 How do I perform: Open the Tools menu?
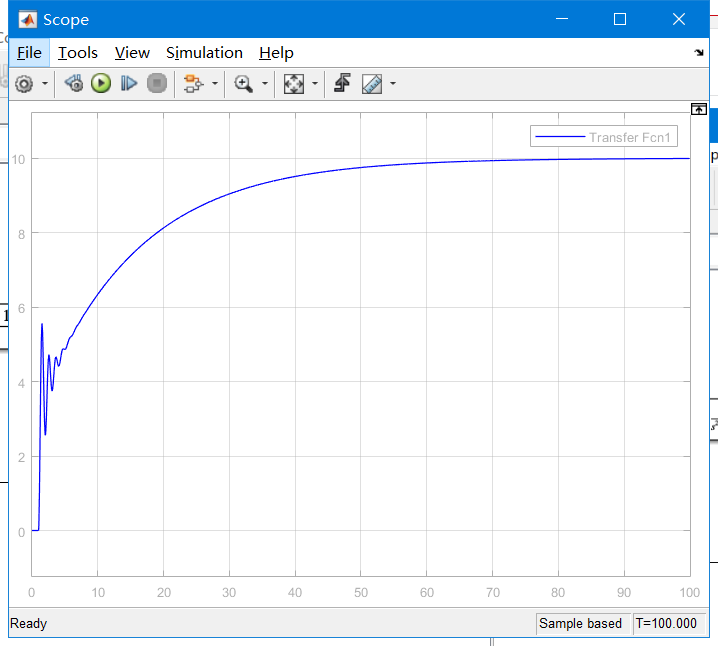78,53
